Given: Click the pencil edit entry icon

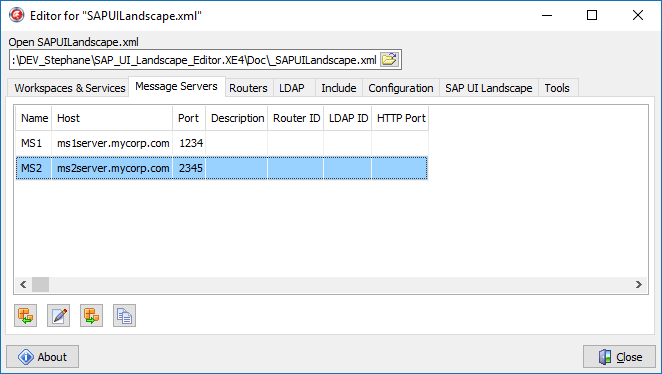Looking at the screenshot, I should tap(58, 315).
